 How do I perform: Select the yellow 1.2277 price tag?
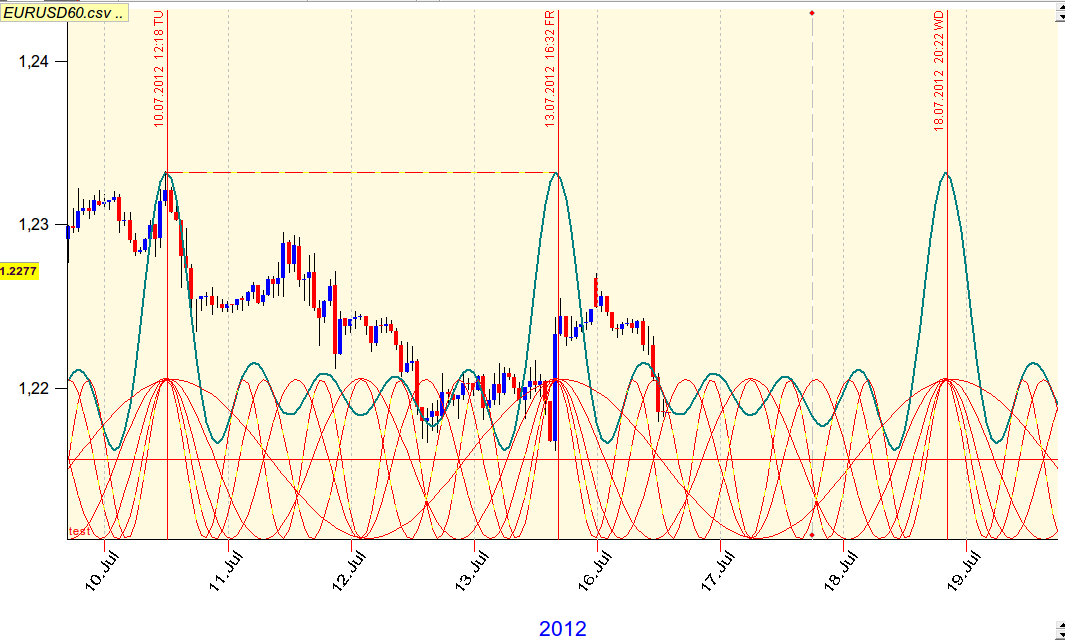[x=19, y=270]
